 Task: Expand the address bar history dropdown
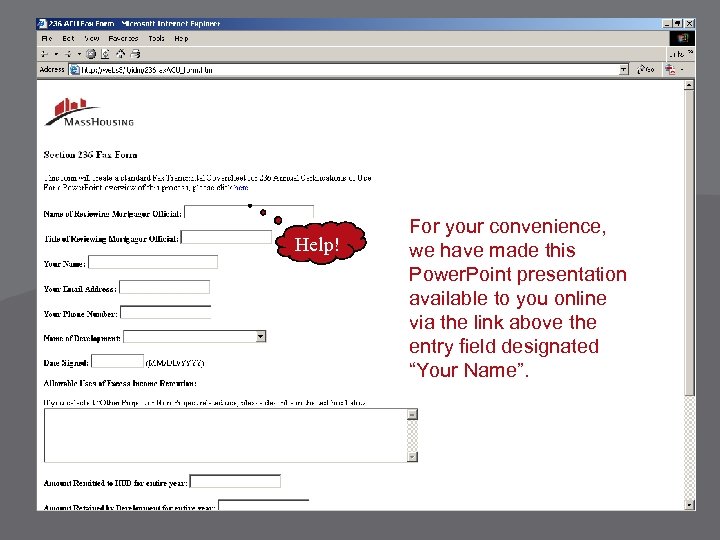[x=624, y=70]
